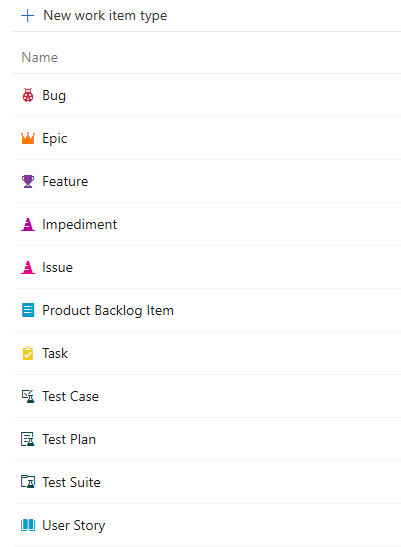Click the orange Epic crown icon
This screenshot has width=401, height=547.
28,138
